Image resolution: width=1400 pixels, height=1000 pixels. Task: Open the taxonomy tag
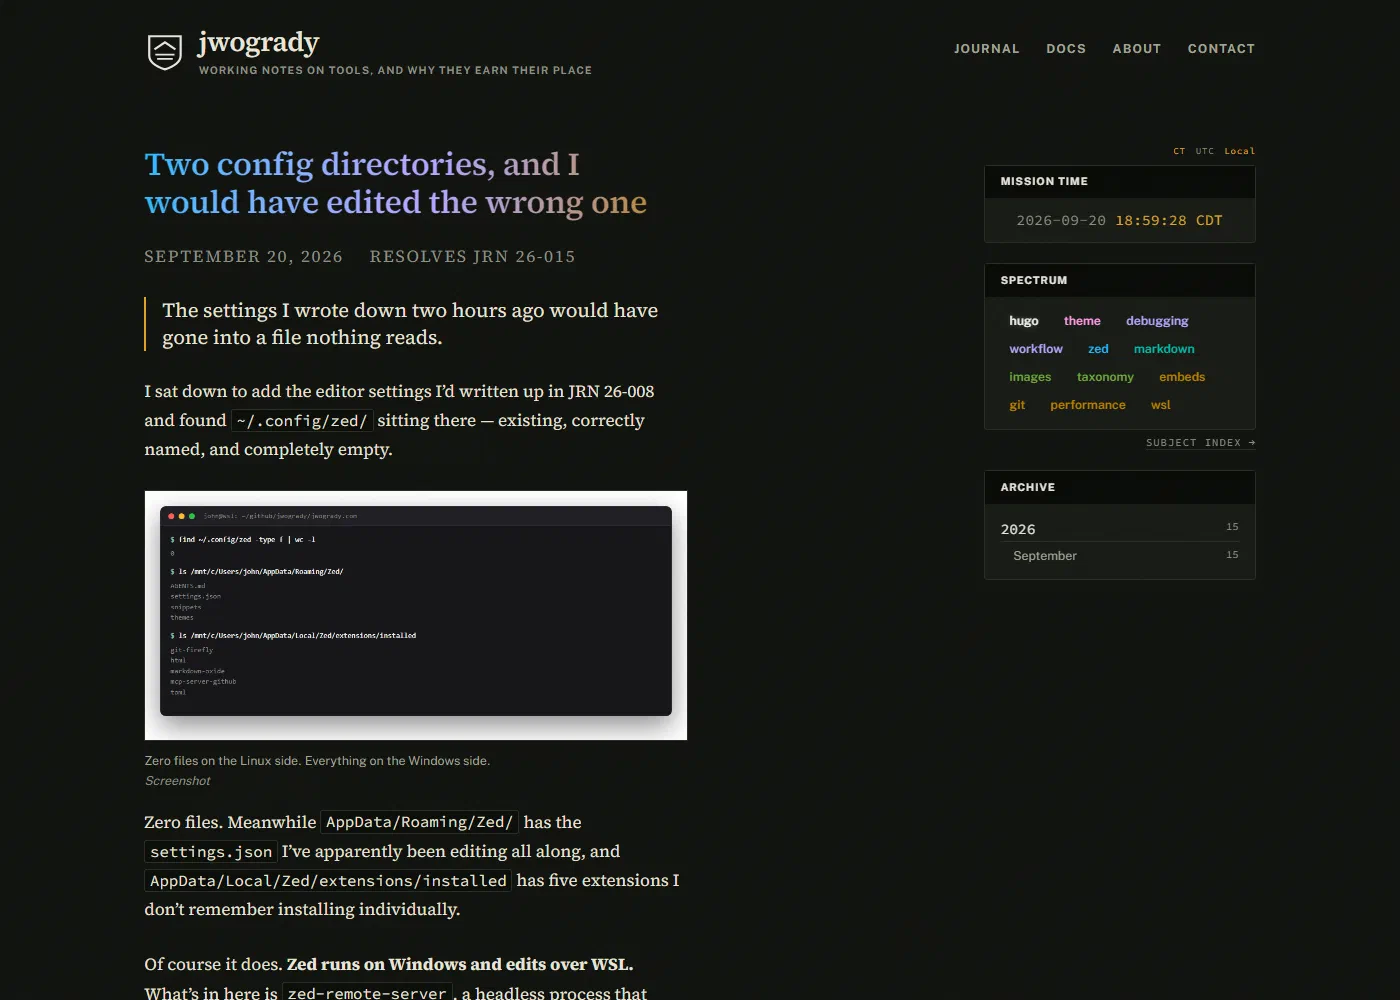[x=1105, y=377]
